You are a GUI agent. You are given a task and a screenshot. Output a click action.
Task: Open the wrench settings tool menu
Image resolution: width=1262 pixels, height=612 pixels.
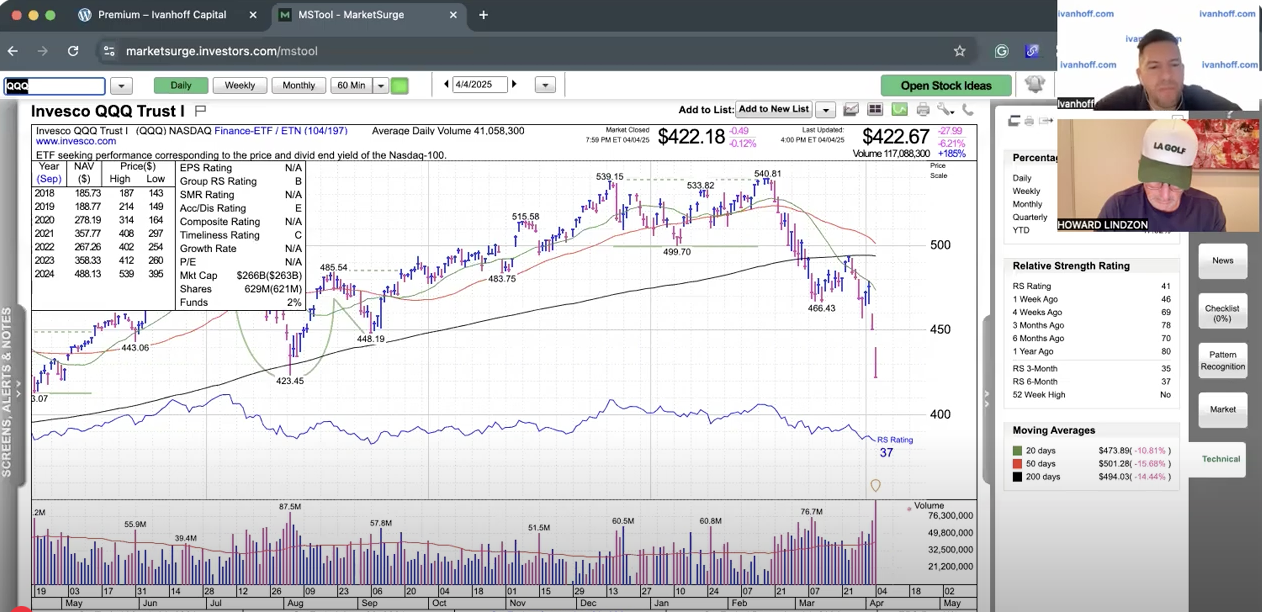[x=945, y=110]
